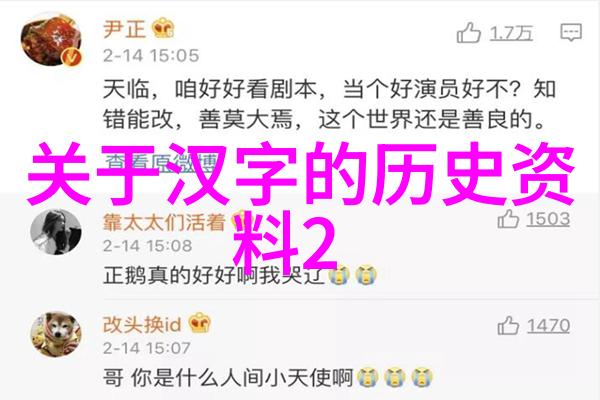
Task: Click the 查看原微博 link
Action: click(x=161, y=163)
